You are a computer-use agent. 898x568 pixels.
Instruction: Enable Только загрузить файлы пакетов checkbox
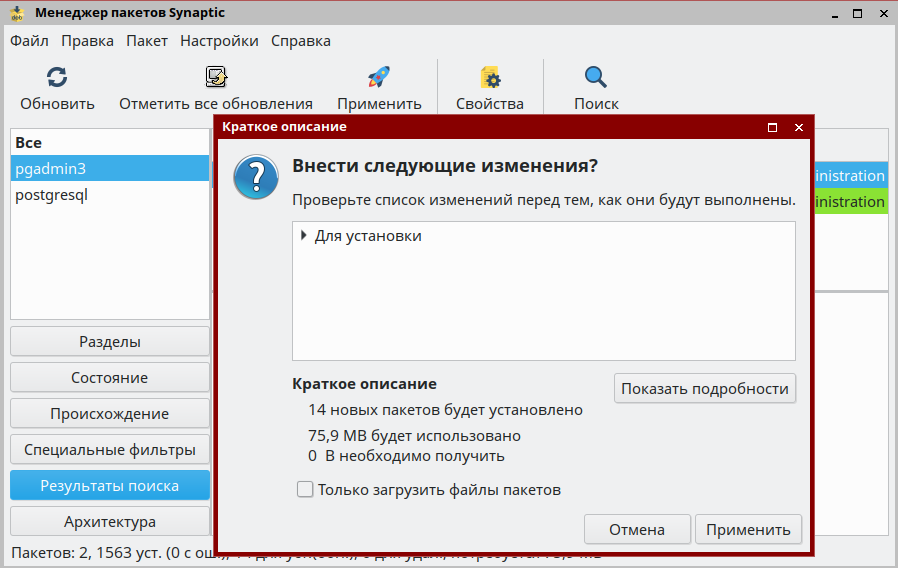pyautogui.click(x=305, y=490)
